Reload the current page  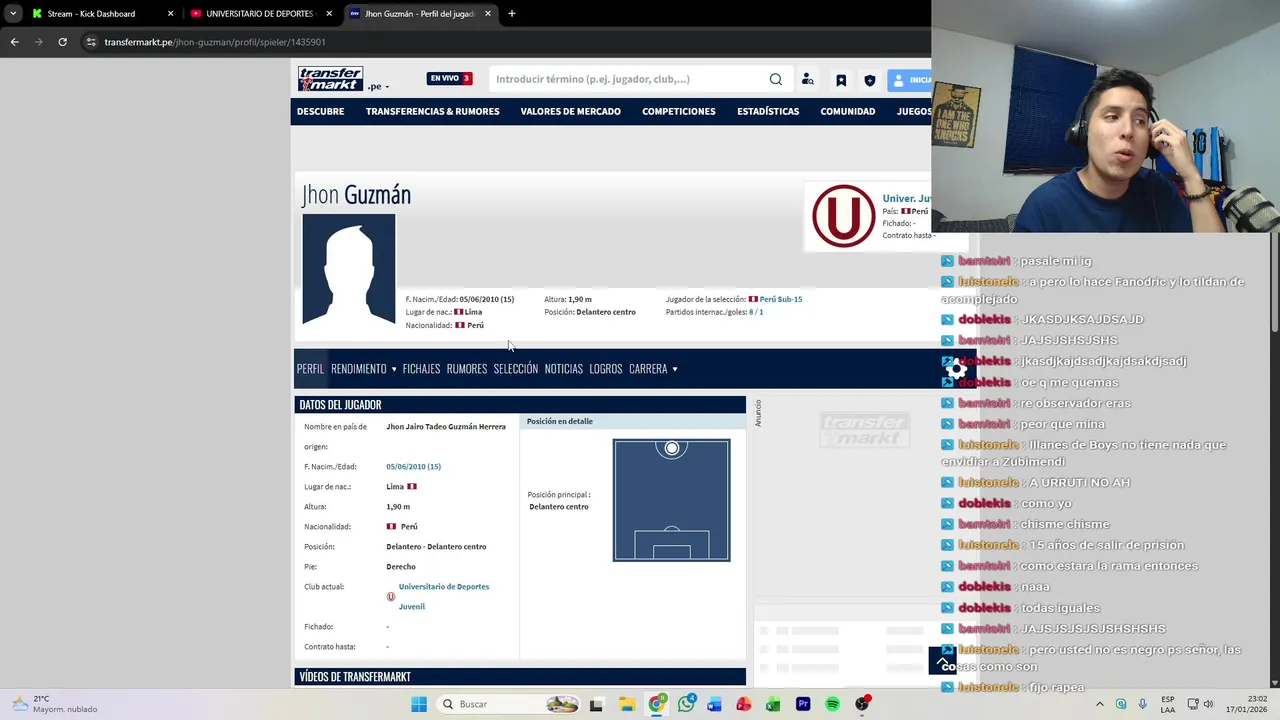point(62,42)
